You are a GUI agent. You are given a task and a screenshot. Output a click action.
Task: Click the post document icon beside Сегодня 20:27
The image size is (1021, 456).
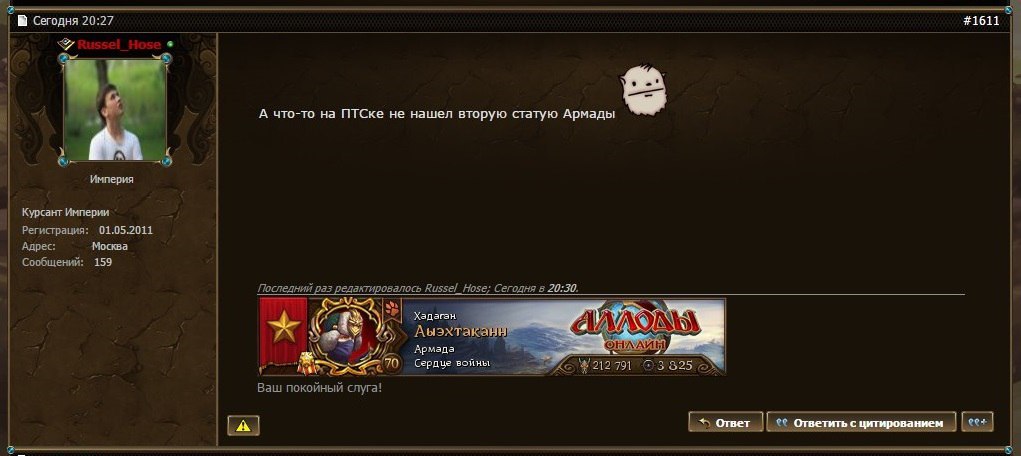22,20
